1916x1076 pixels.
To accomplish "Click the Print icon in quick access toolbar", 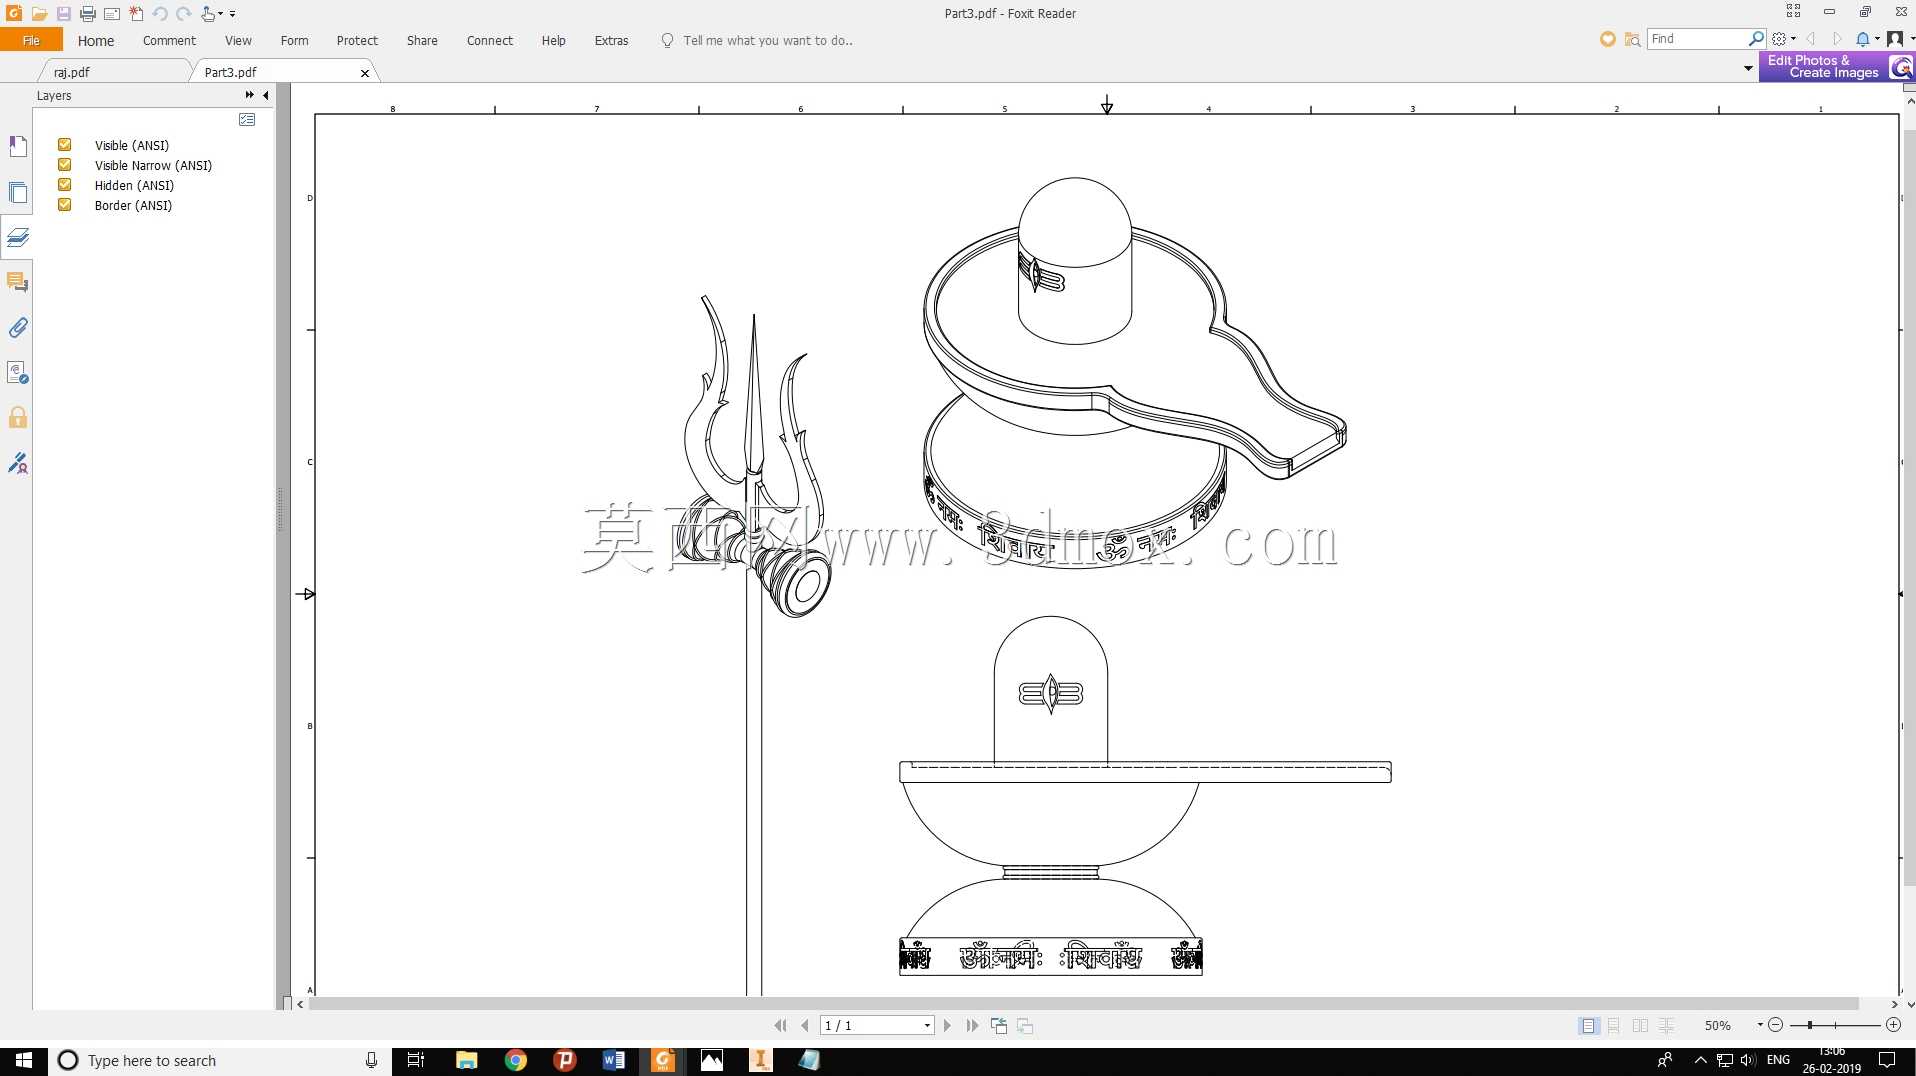I will coord(88,14).
